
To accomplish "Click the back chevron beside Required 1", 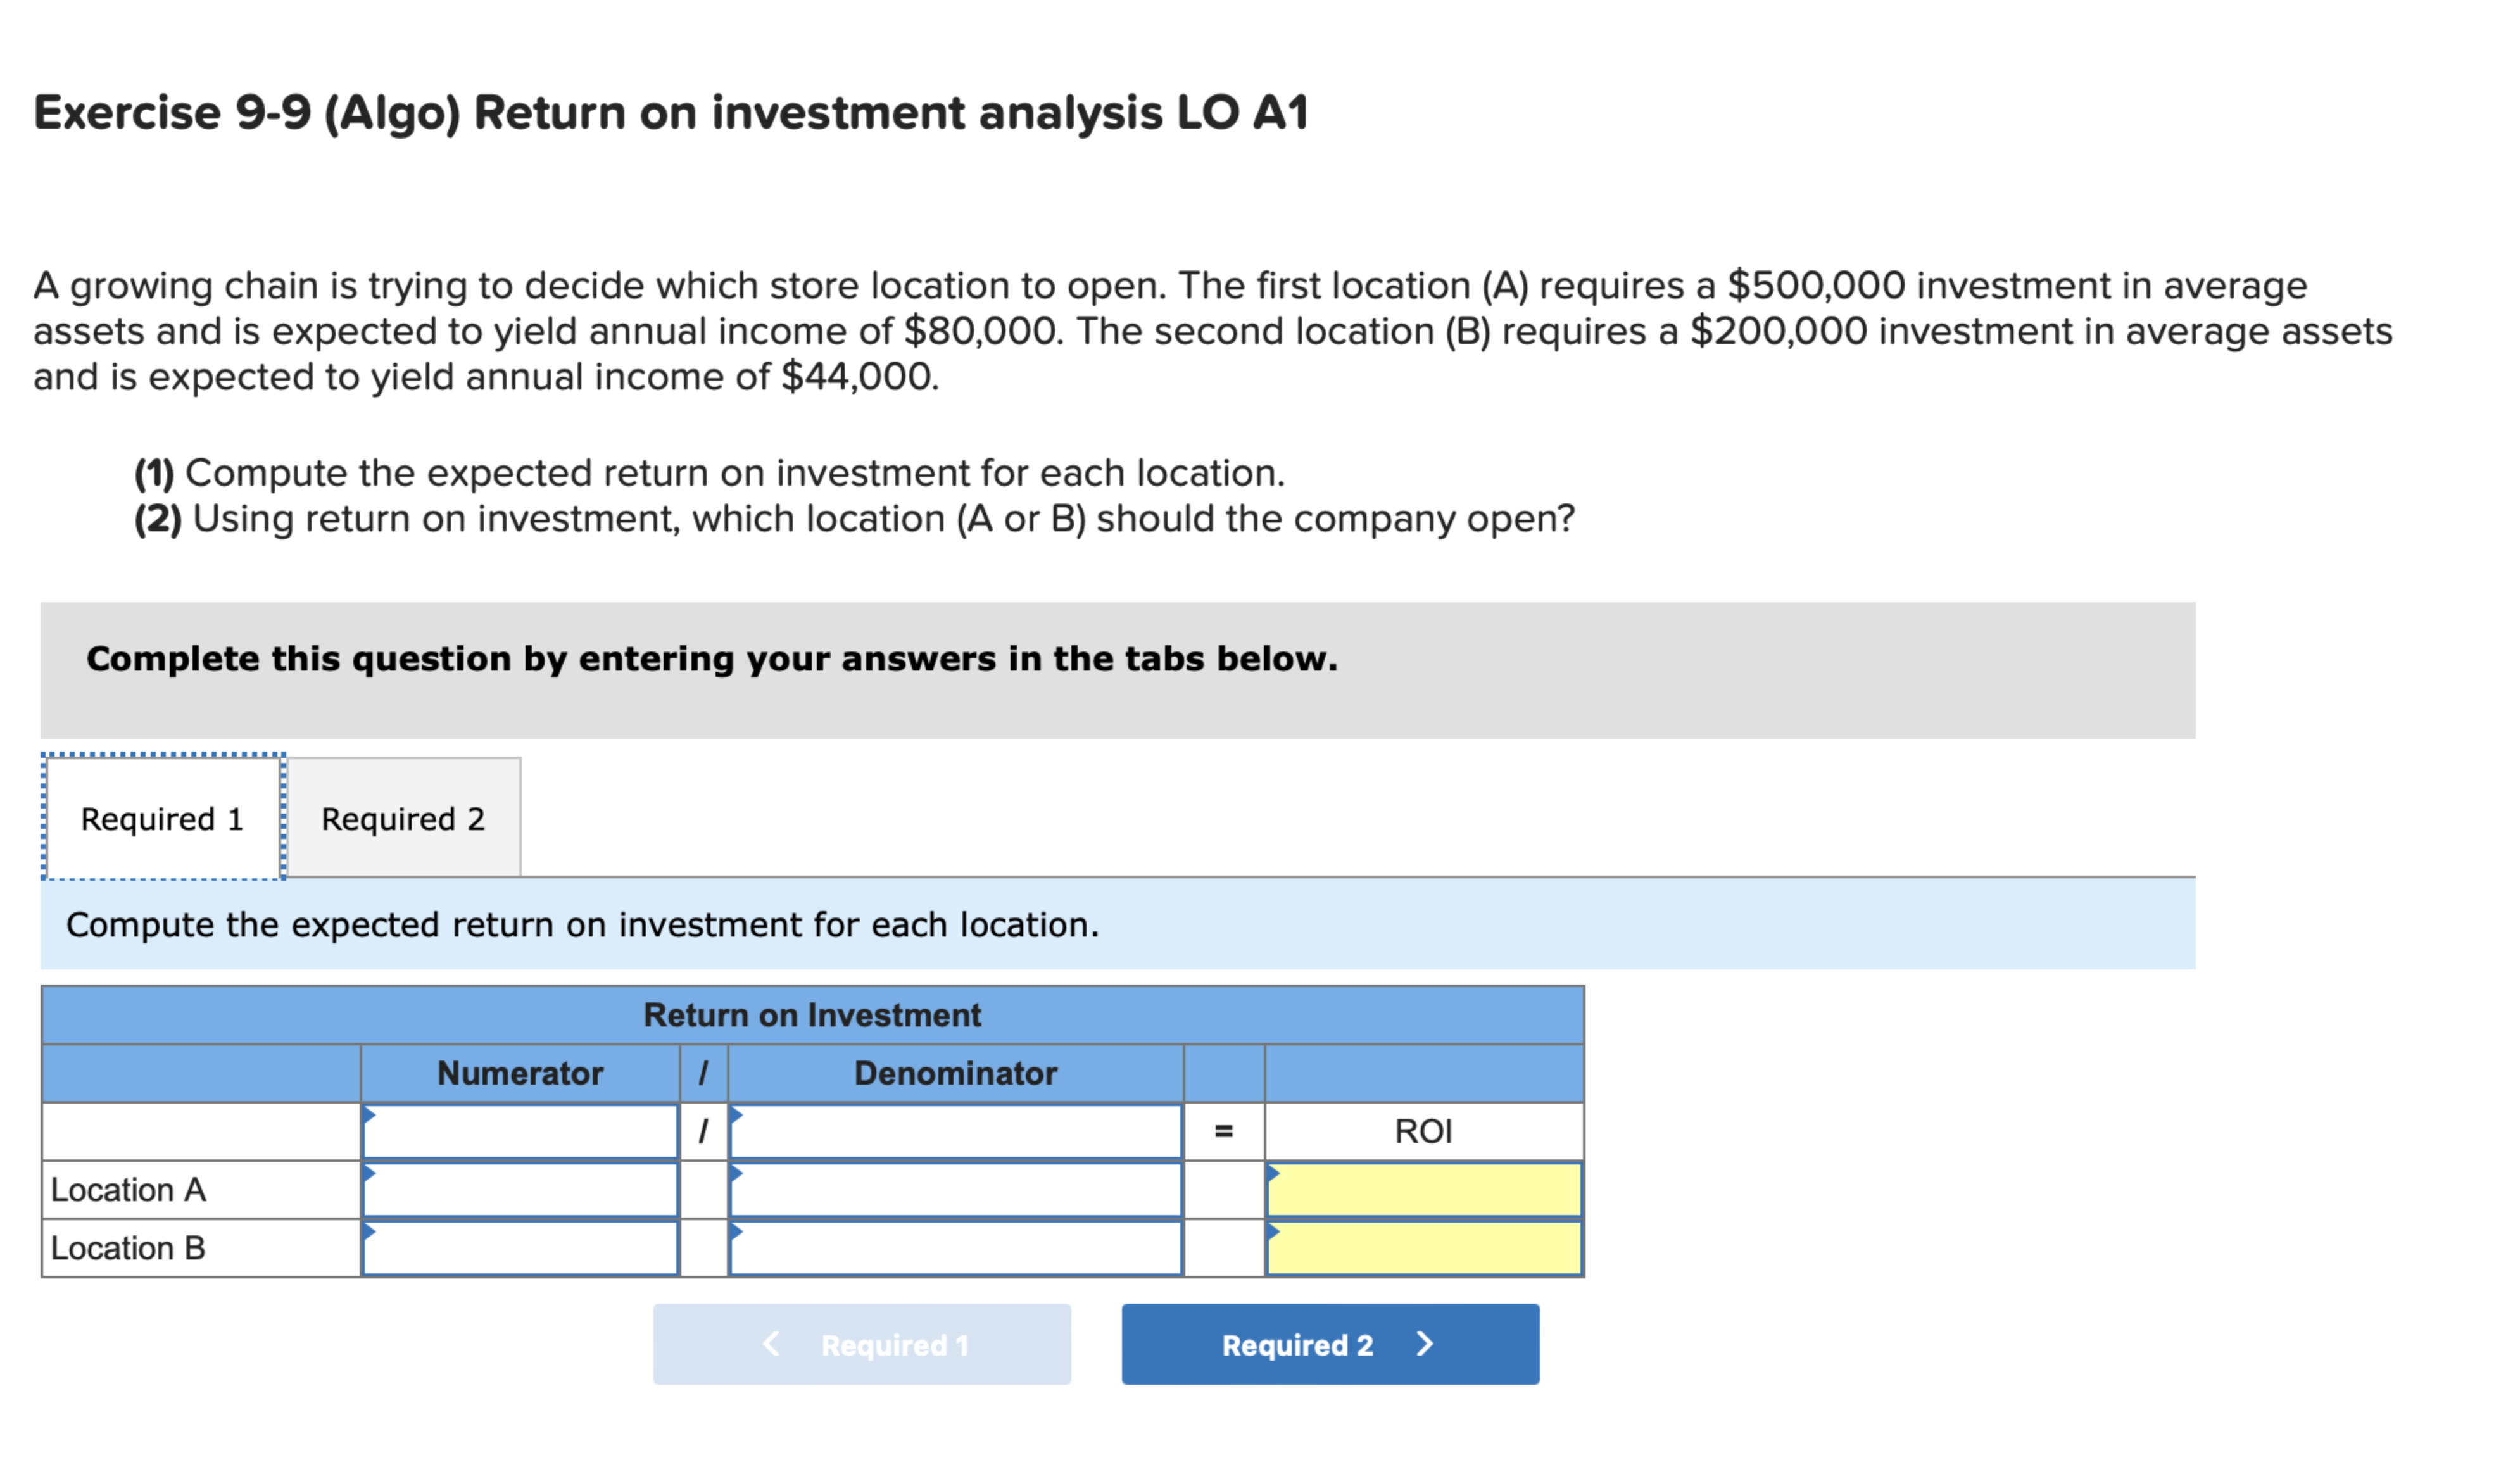I will [x=771, y=1344].
